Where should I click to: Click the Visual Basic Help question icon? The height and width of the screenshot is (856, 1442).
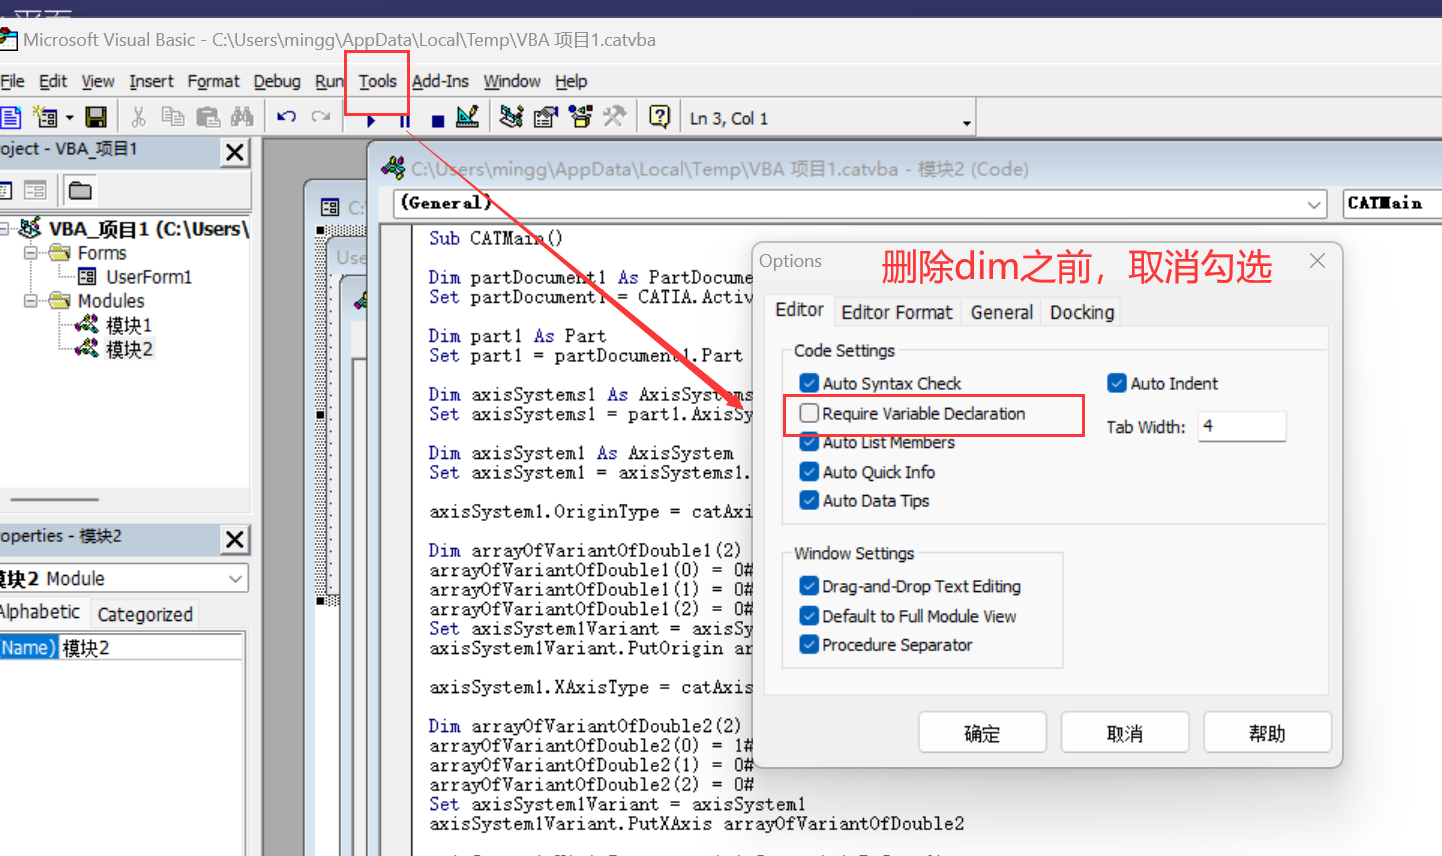coord(659,117)
